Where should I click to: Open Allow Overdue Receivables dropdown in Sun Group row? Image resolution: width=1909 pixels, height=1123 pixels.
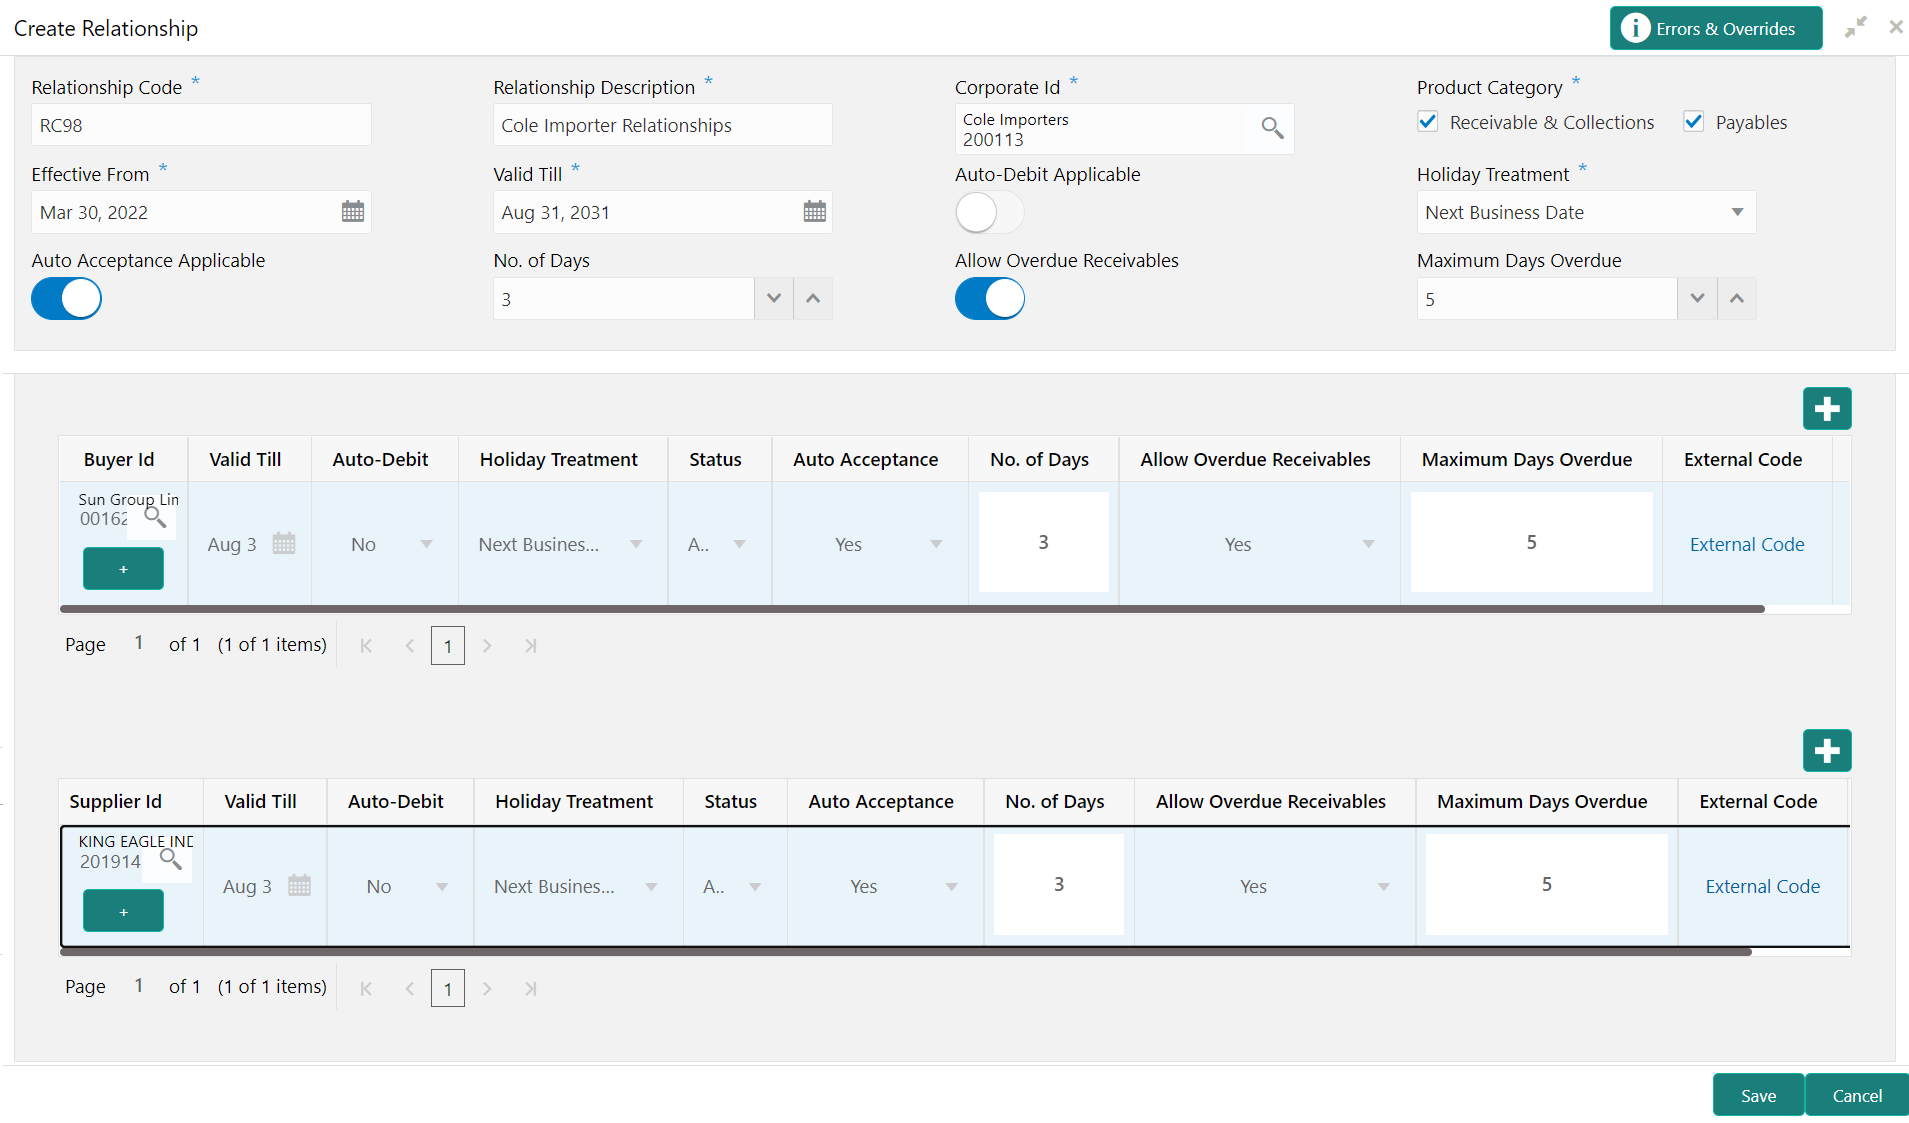point(1368,544)
